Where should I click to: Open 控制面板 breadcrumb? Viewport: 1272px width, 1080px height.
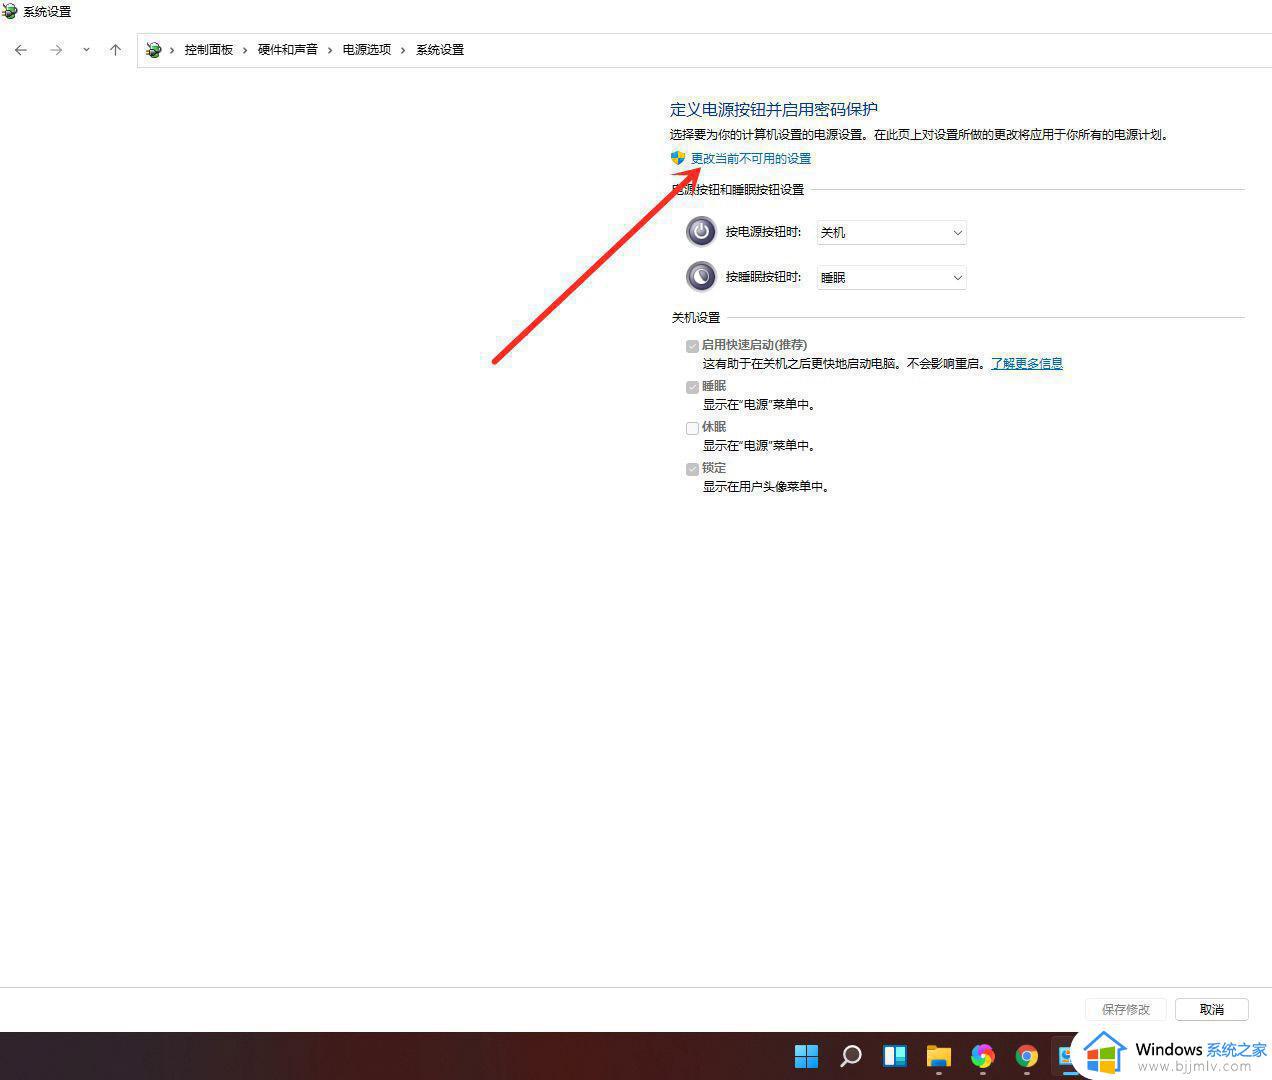click(x=208, y=50)
